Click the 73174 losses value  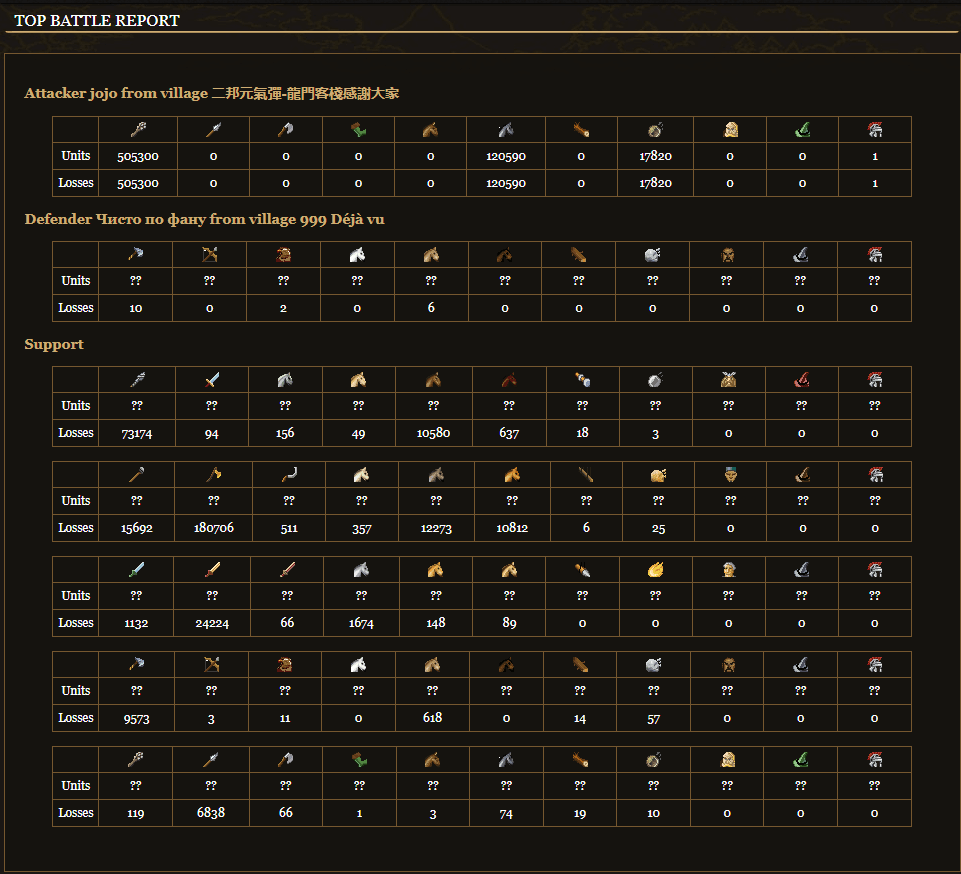point(137,433)
